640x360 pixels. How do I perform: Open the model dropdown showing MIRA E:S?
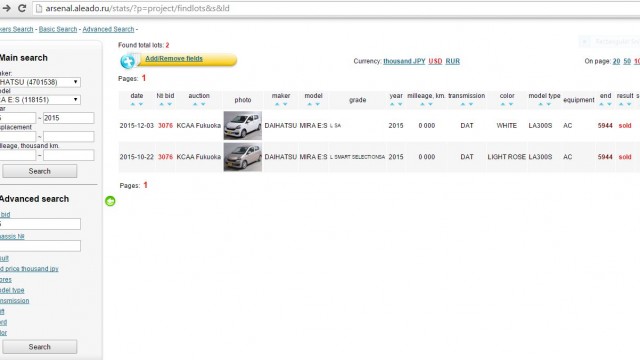(x=40, y=100)
